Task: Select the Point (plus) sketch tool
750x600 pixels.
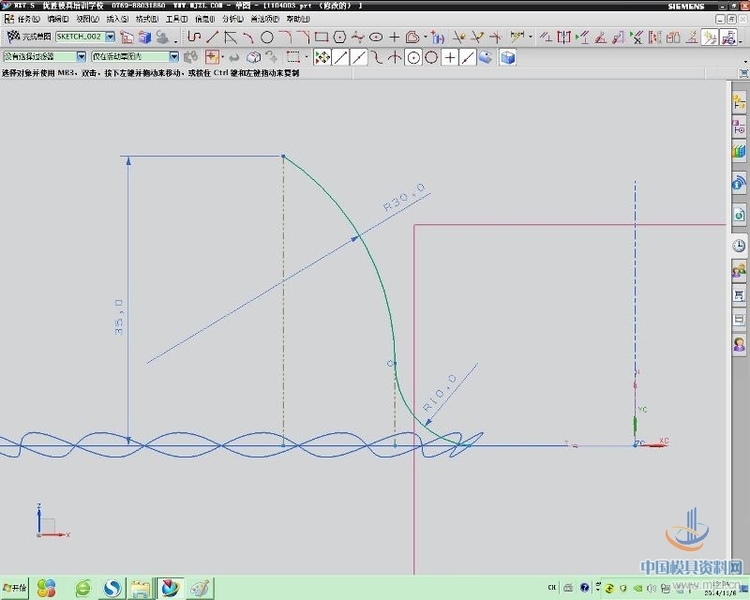Action: 394,37
